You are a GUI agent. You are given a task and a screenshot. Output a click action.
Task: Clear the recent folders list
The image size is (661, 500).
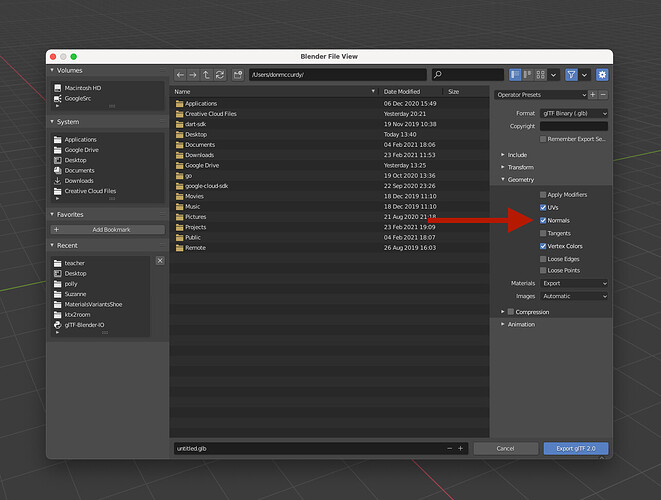[x=160, y=261]
